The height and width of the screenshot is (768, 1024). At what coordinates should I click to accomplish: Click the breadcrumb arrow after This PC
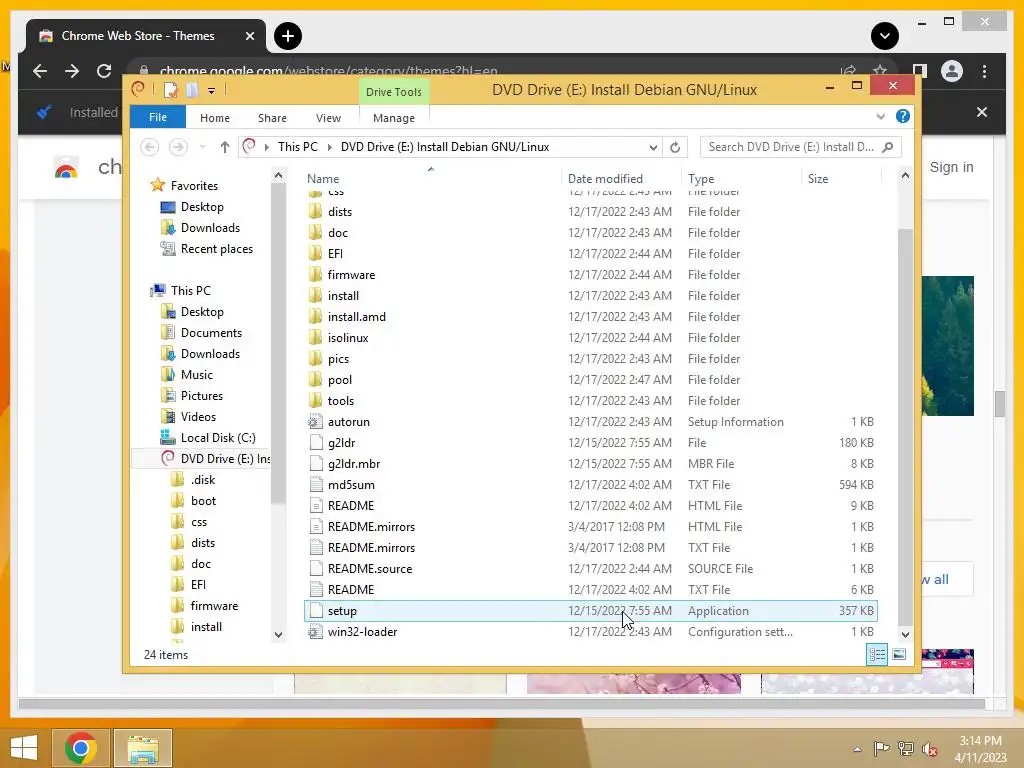329,147
